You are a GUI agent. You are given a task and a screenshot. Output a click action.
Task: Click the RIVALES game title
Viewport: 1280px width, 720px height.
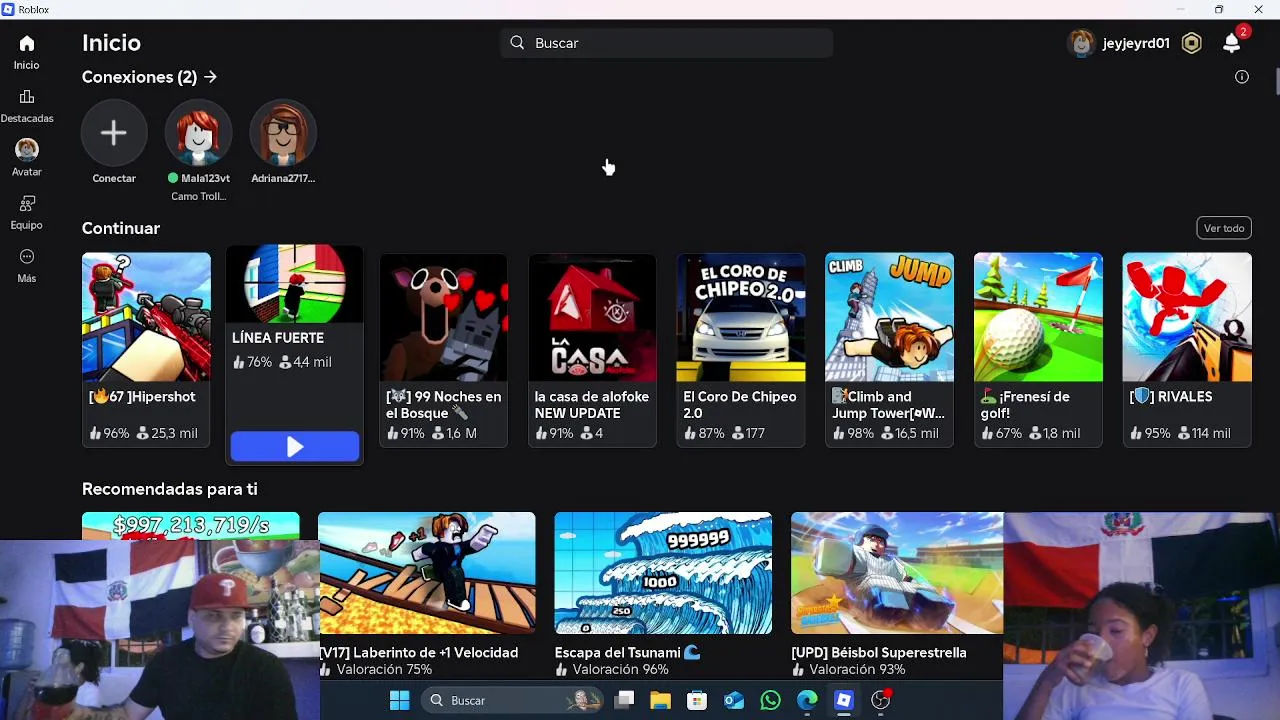click(x=1171, y=397)
